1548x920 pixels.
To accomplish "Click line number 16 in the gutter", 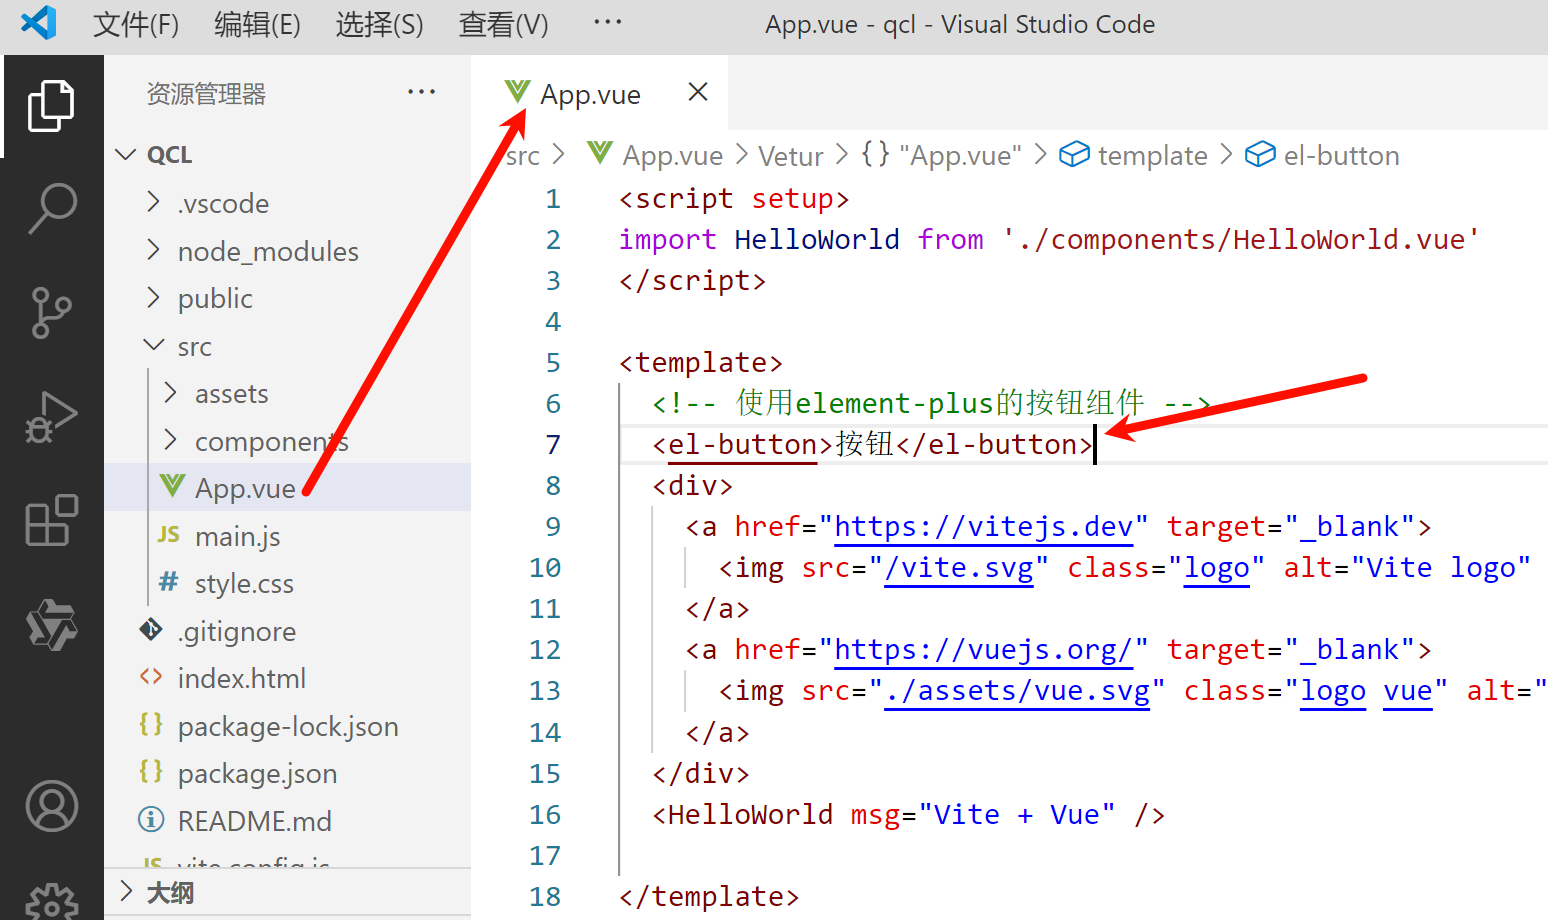I will point(545,814).
